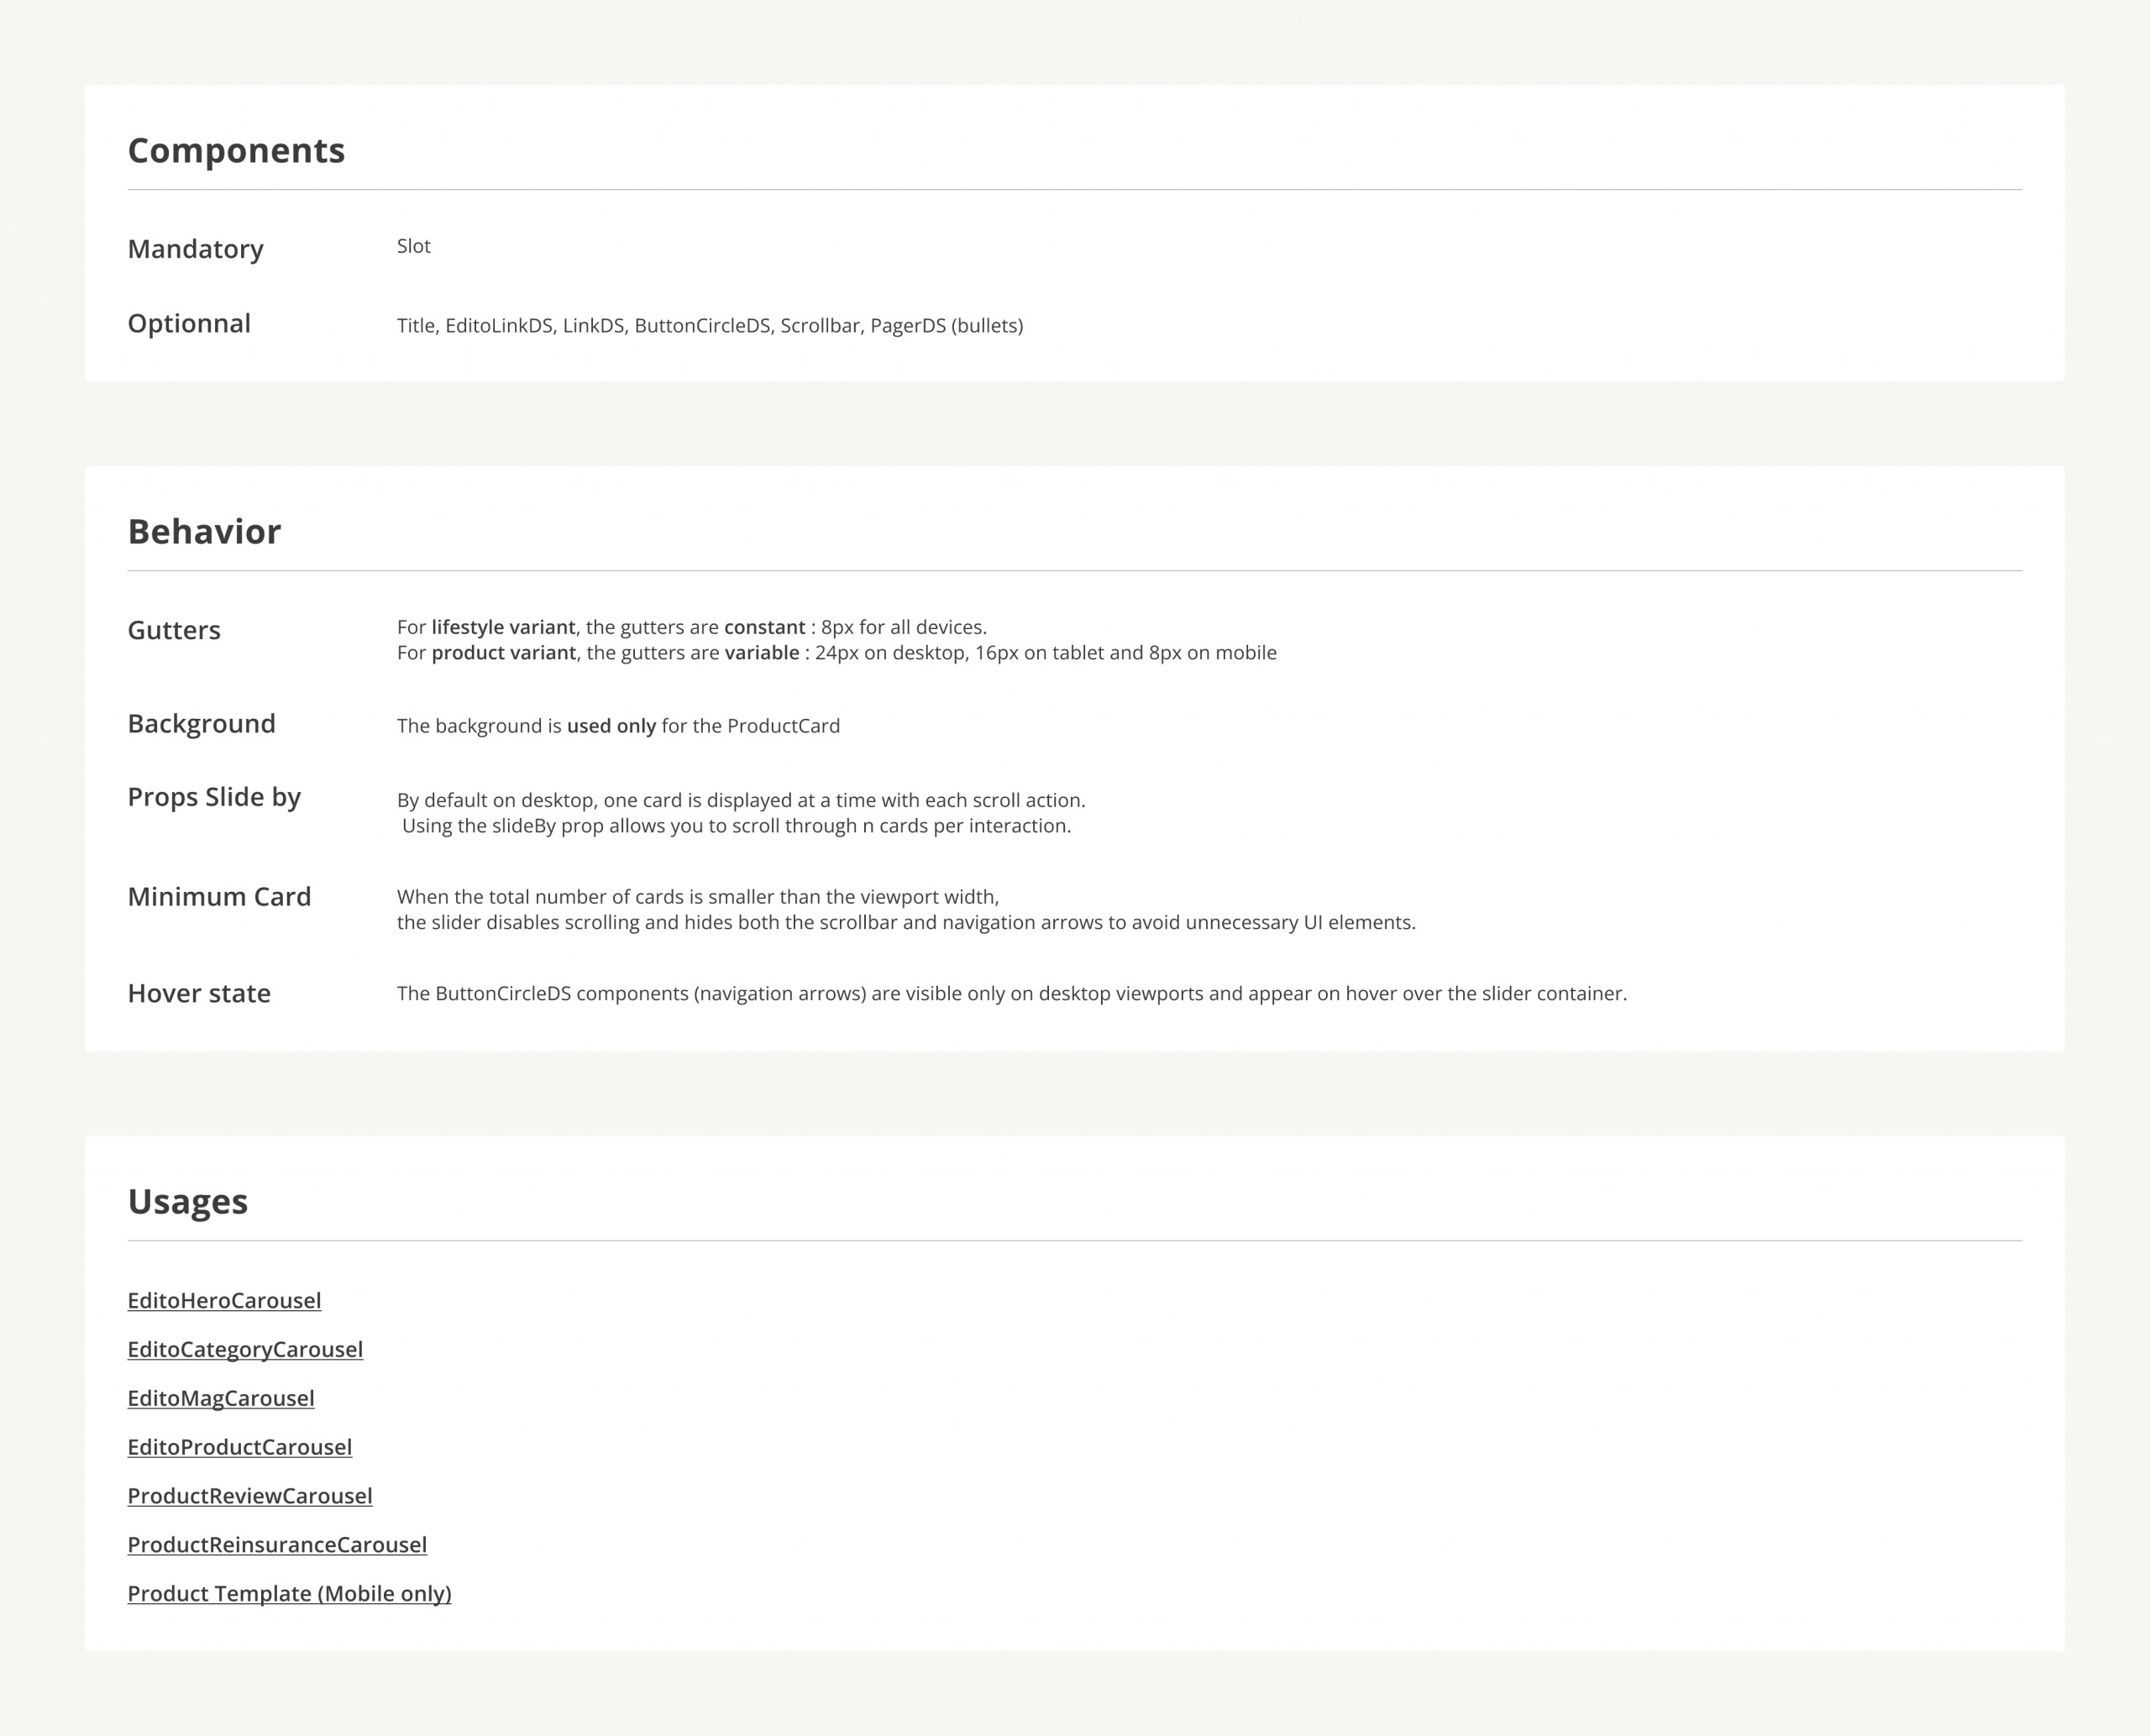Screen dimensions: 2150x1736
Task: Open the EditoProductCarousel link
Action: 239,1447
